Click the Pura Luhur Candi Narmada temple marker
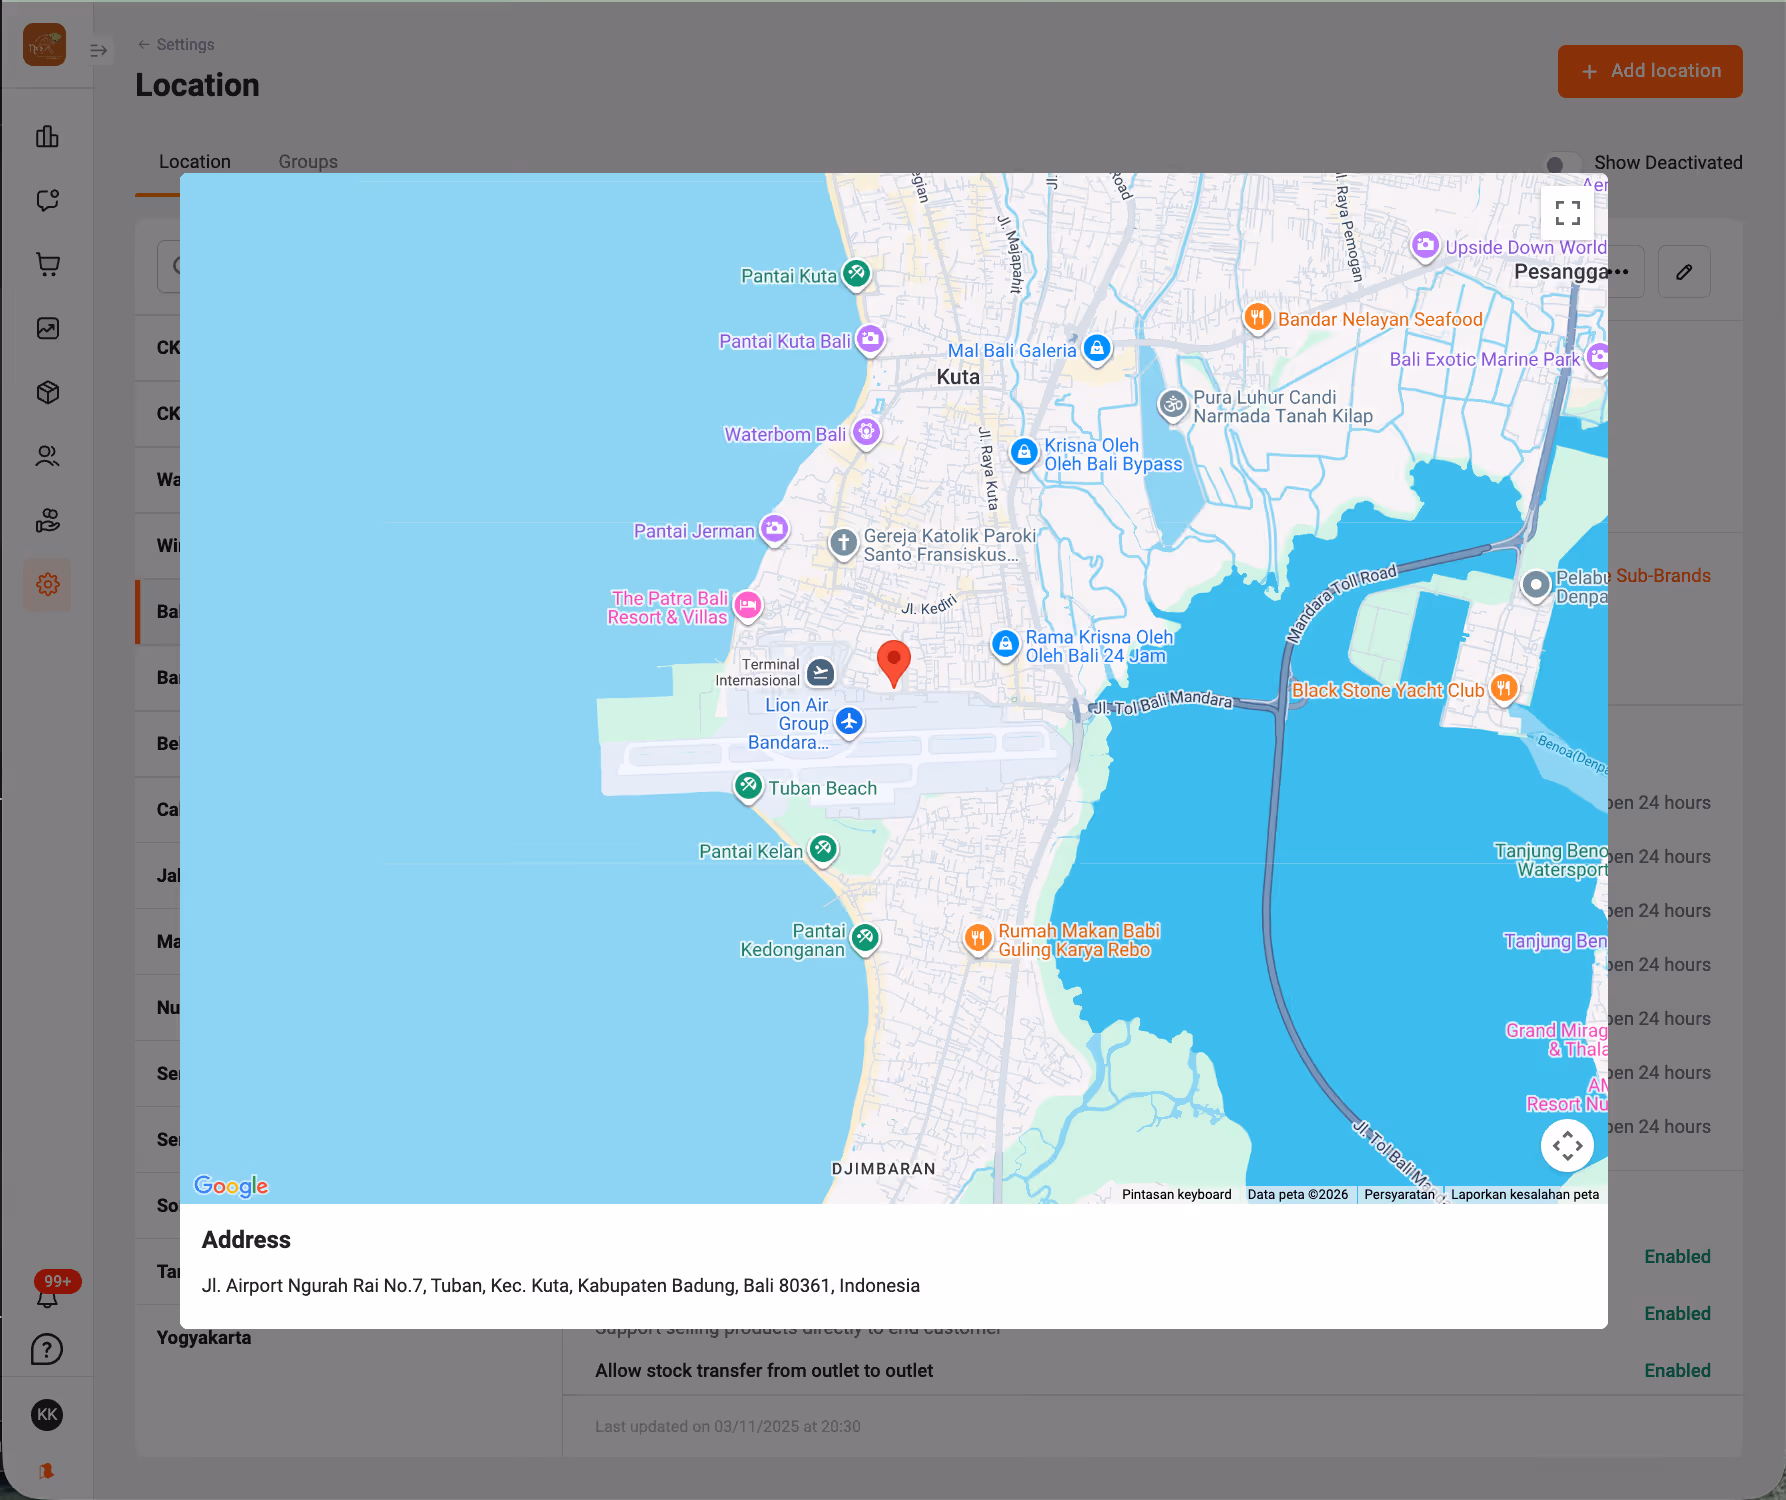Screen dimensions: 1786x1500 (x=1172, y=405)
